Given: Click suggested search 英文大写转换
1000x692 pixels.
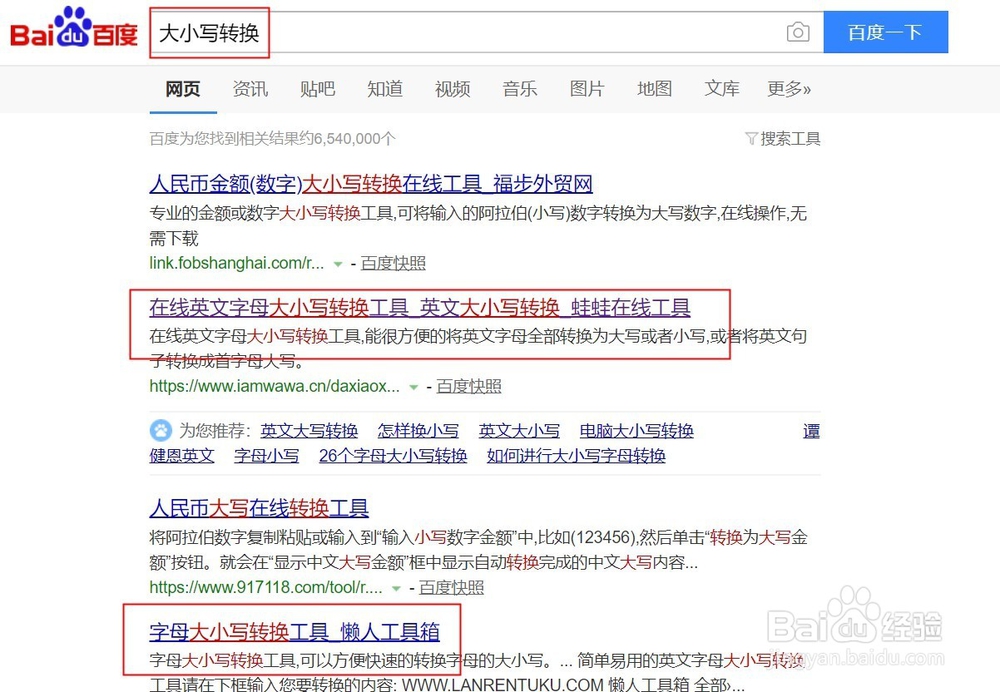Looking at the screenshot, I should (x=310, y=431).
